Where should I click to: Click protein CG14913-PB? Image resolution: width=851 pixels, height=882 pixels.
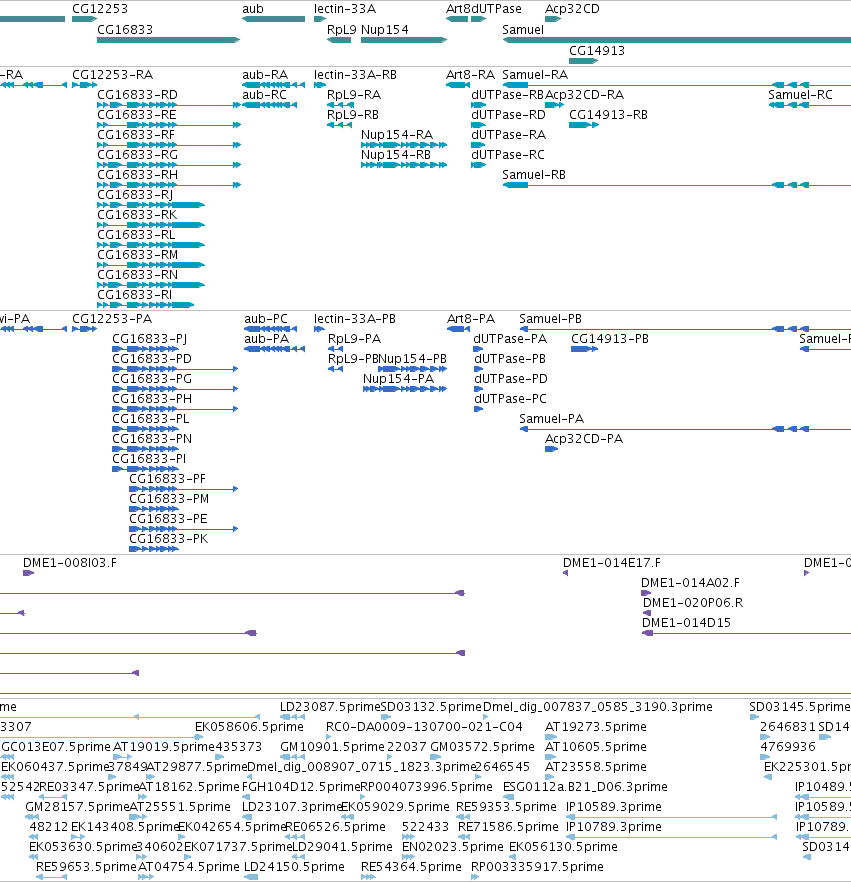pyautogui.click(x=610, y=339)
